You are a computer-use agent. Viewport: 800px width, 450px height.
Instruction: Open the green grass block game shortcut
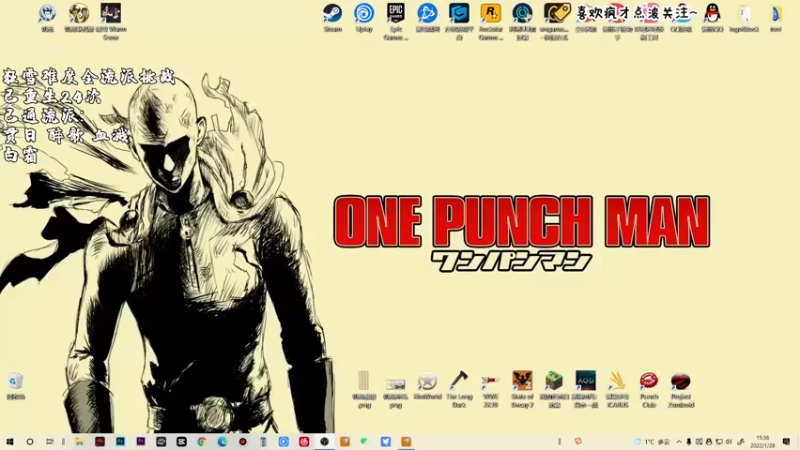[554, 389]
